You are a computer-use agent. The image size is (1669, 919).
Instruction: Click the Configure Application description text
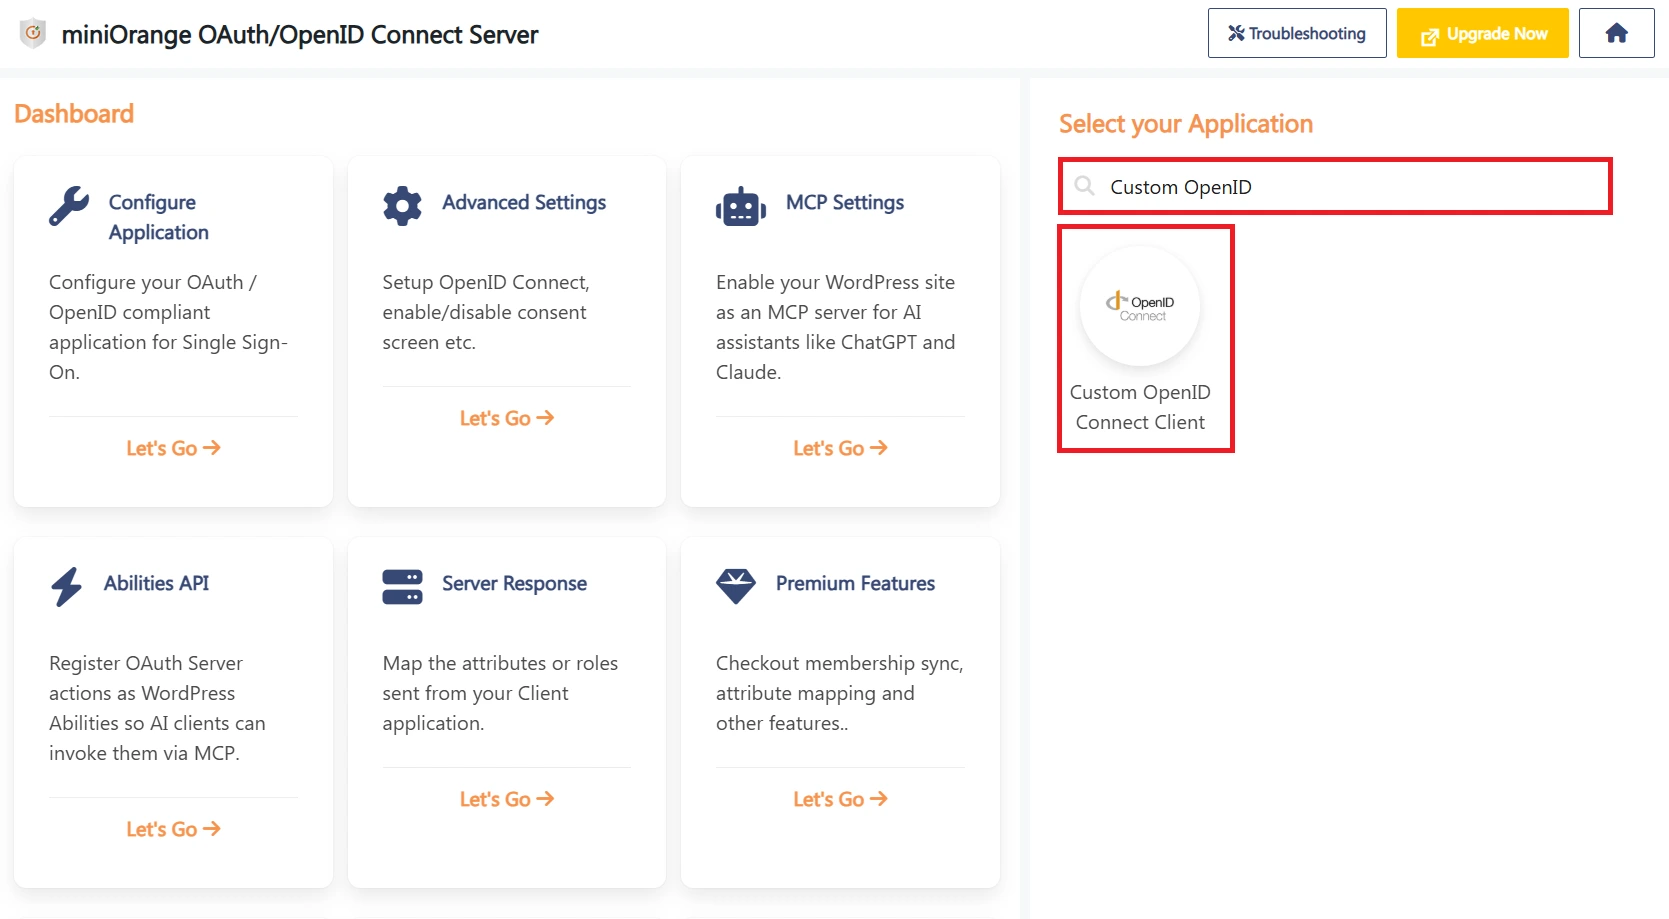[168, 327]
